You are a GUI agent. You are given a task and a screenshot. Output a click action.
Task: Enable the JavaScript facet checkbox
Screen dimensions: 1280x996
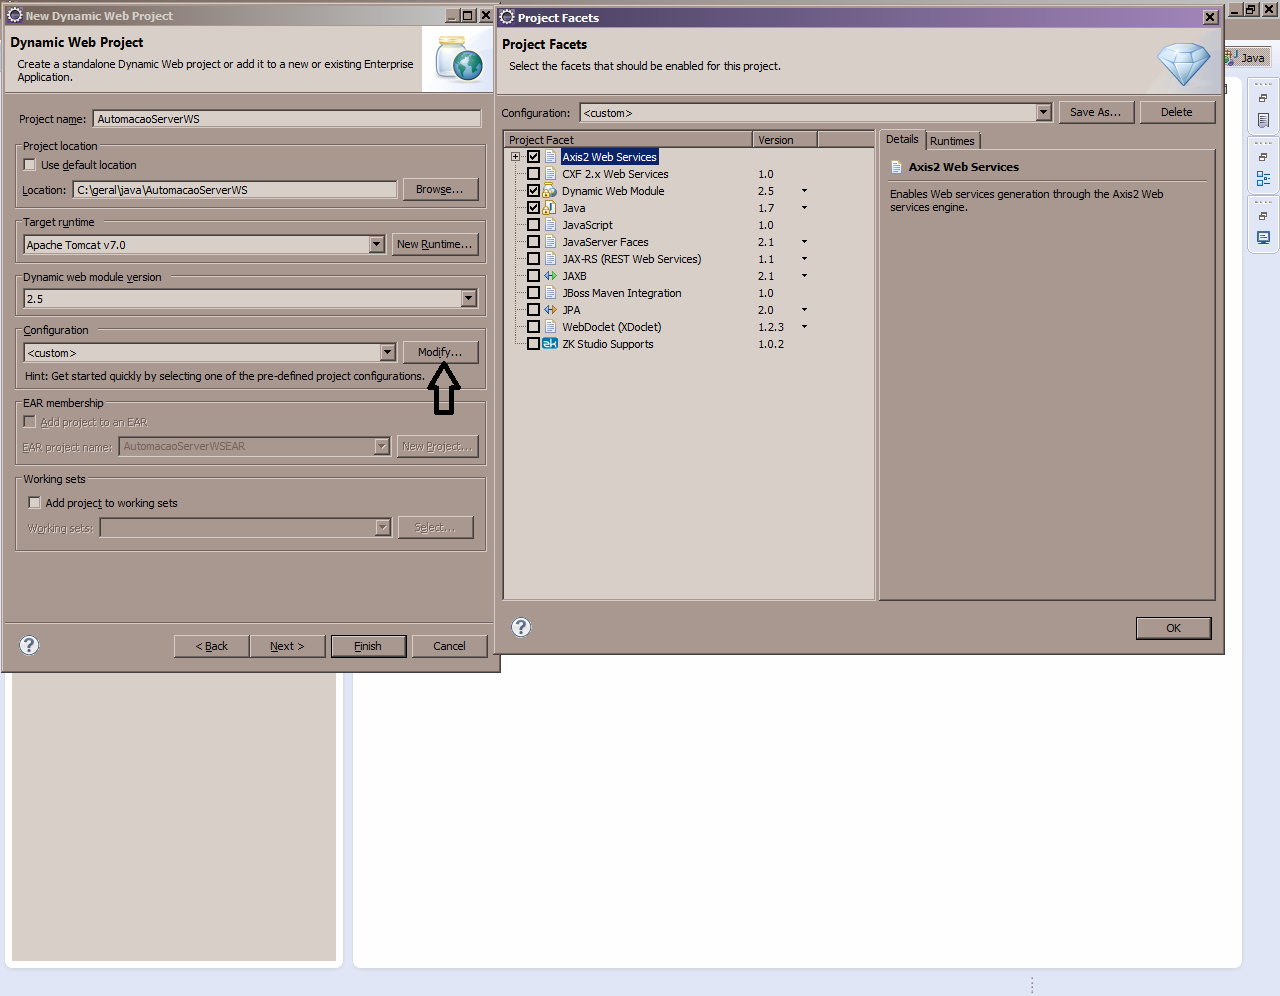533,224
